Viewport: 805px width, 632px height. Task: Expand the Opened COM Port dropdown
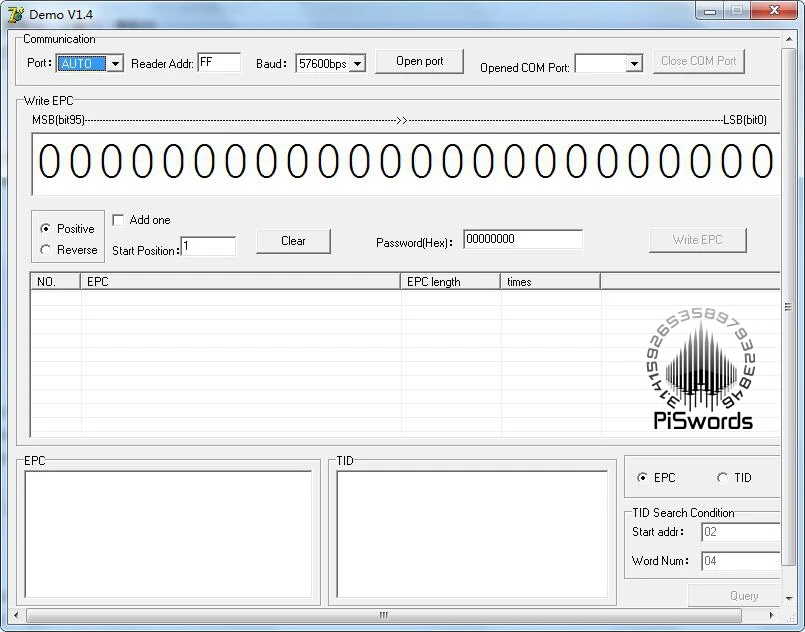635,64
